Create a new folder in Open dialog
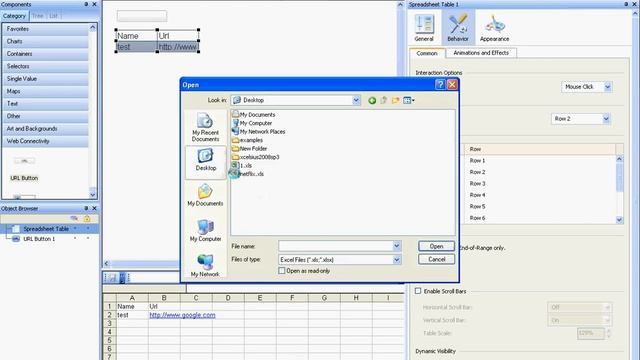The height and width of the screenshot is (360, 640). [x=395, y=100]
